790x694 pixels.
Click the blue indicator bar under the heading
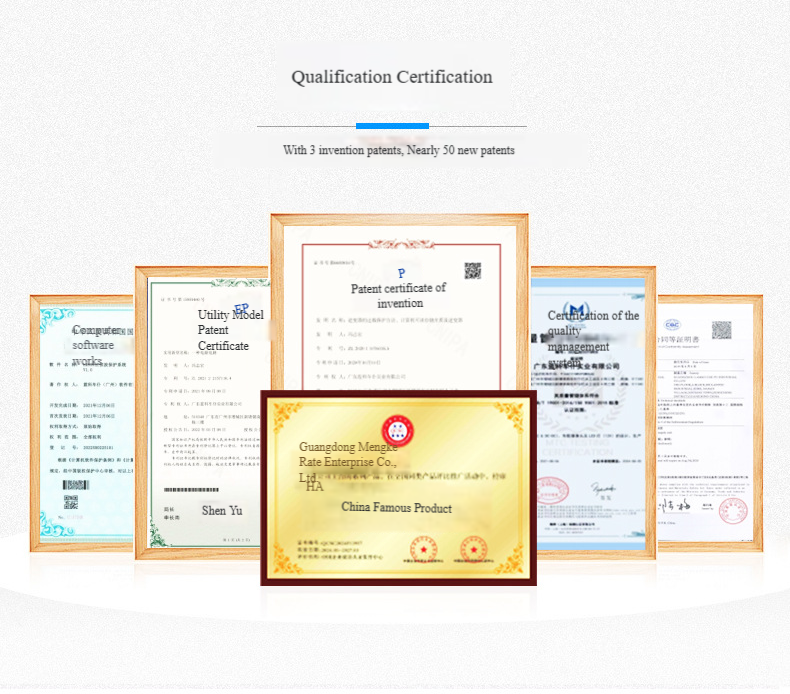pyautogui.click(x=392, y=126)
